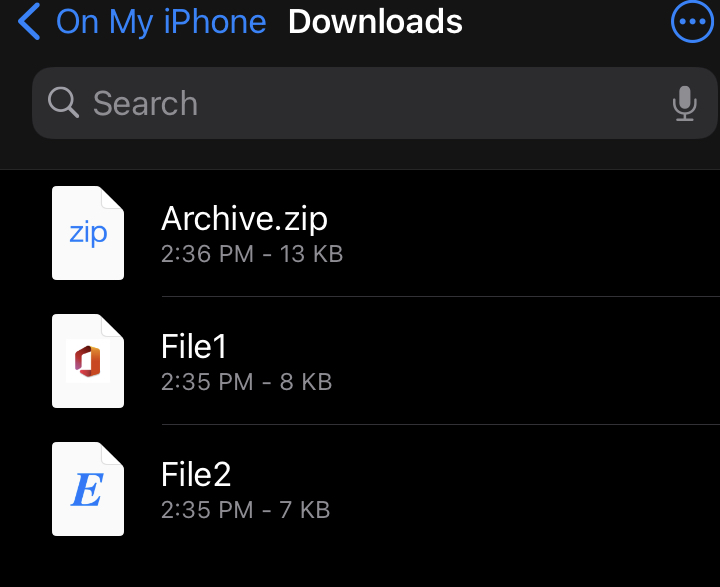This screenshot has width=720, height=587.
Task: Tap File2's 2:35 PM - 7 KB details
Action: pos(245,510)
